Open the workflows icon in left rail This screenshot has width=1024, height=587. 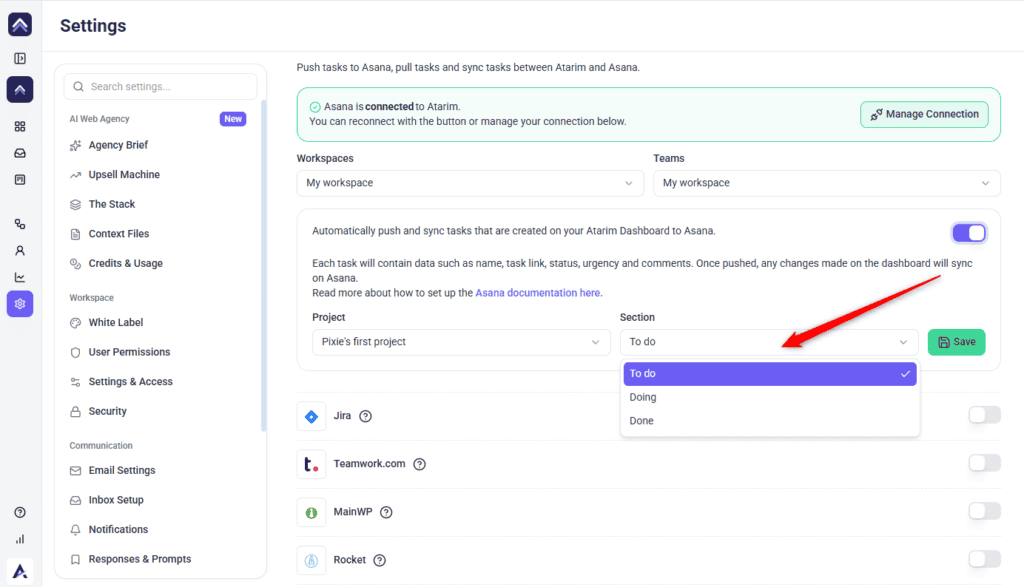pos(20,224)
